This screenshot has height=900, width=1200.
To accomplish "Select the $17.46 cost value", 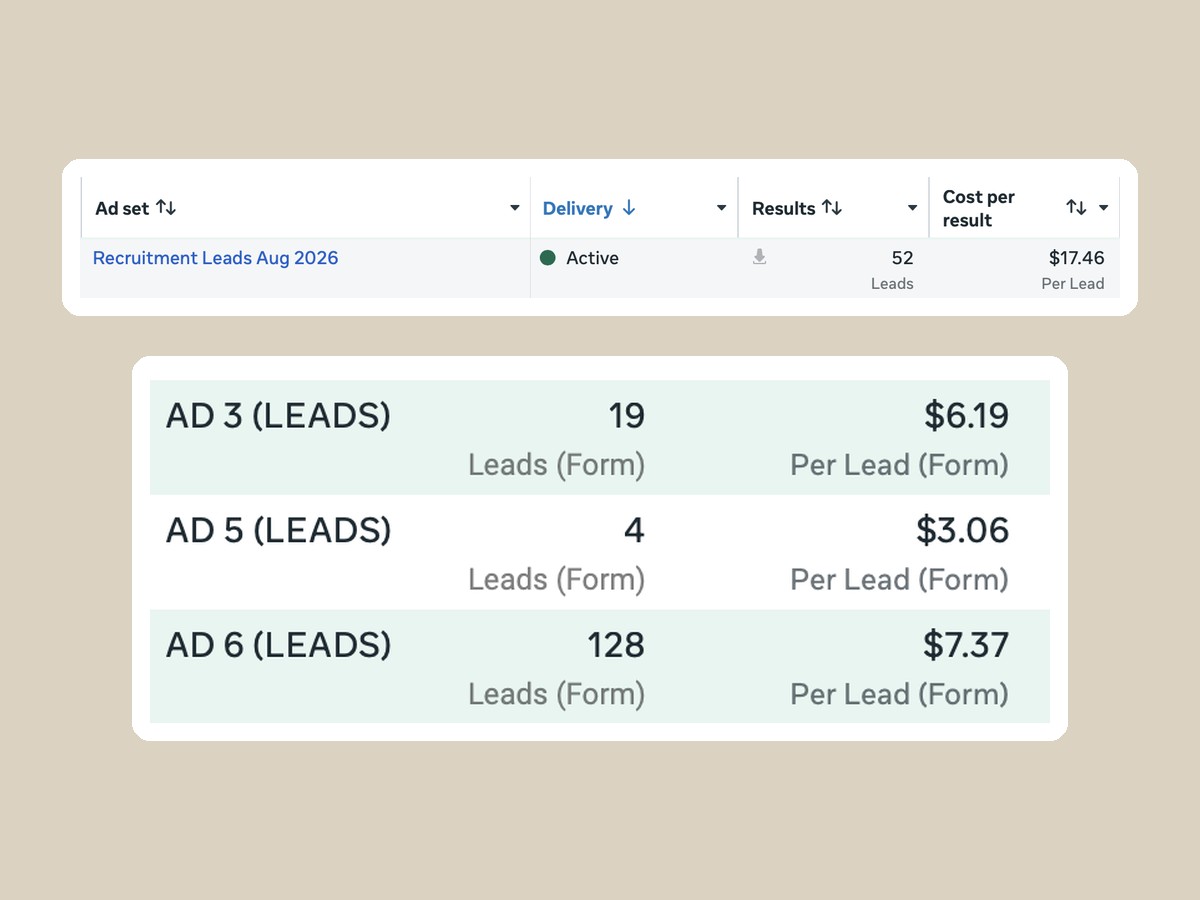I will pos(1076,258).
